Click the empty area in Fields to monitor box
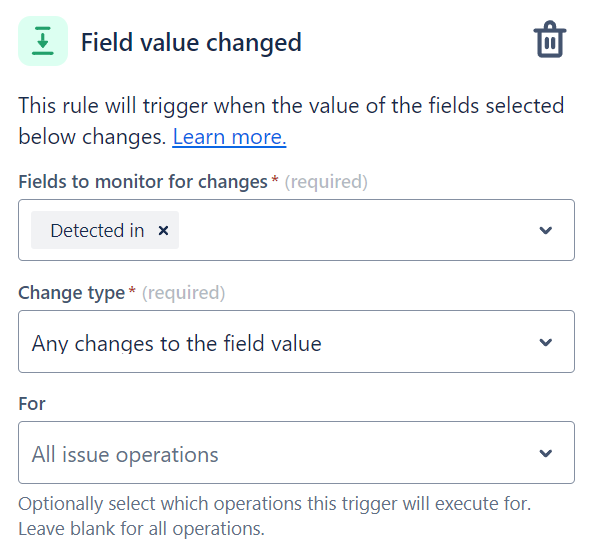Screen dimensions: 592x556 tap(355, 230)
